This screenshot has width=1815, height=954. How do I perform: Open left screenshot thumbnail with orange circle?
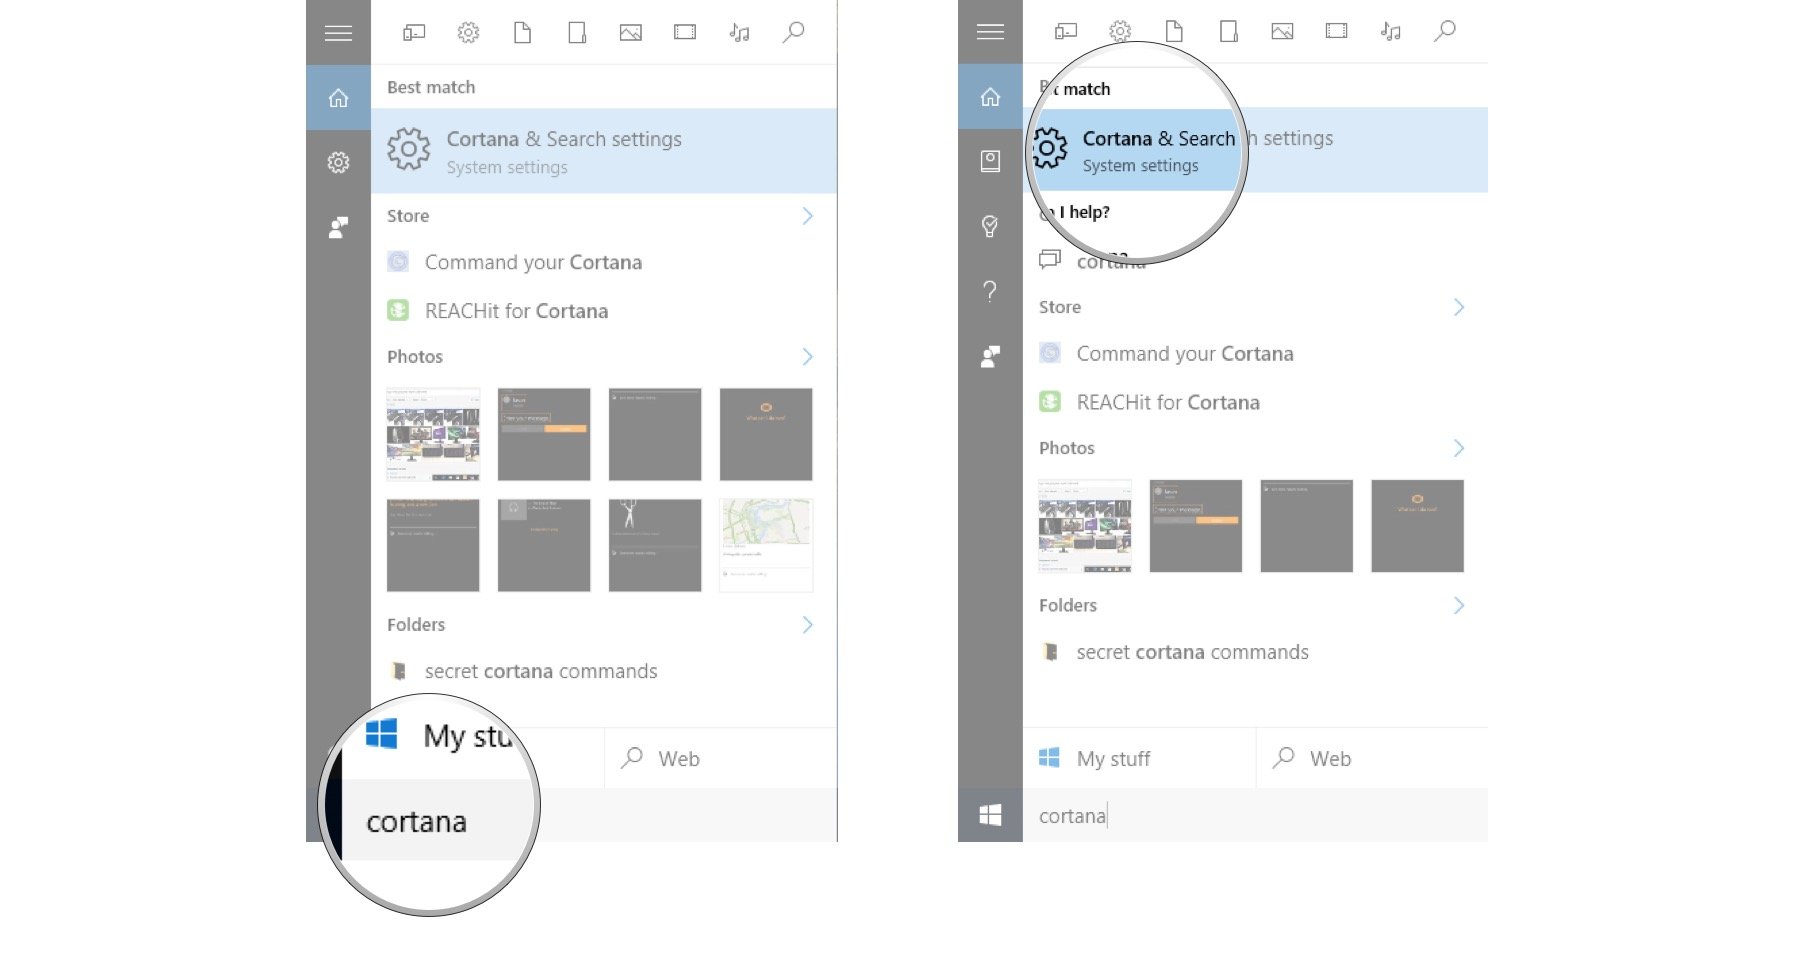tap(766, 435)
